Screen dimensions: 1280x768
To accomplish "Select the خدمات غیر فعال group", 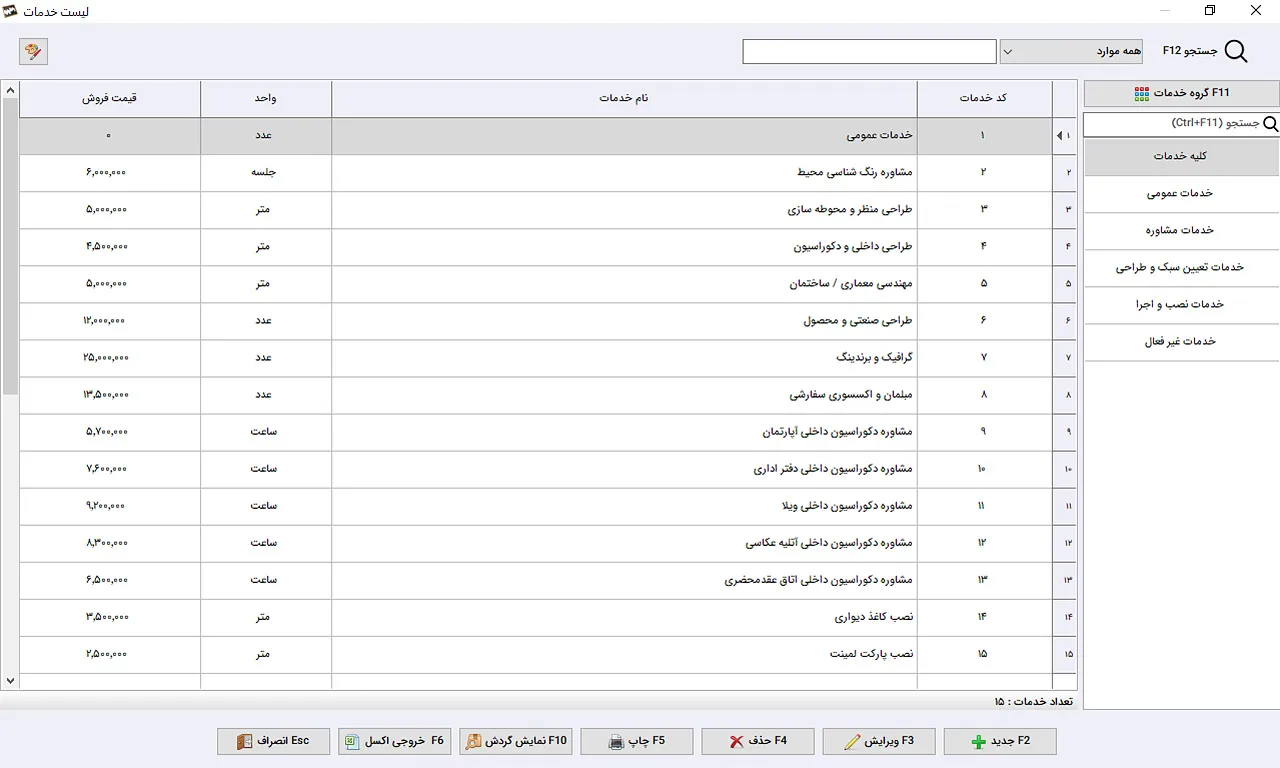I will [x=1181, y=342].
